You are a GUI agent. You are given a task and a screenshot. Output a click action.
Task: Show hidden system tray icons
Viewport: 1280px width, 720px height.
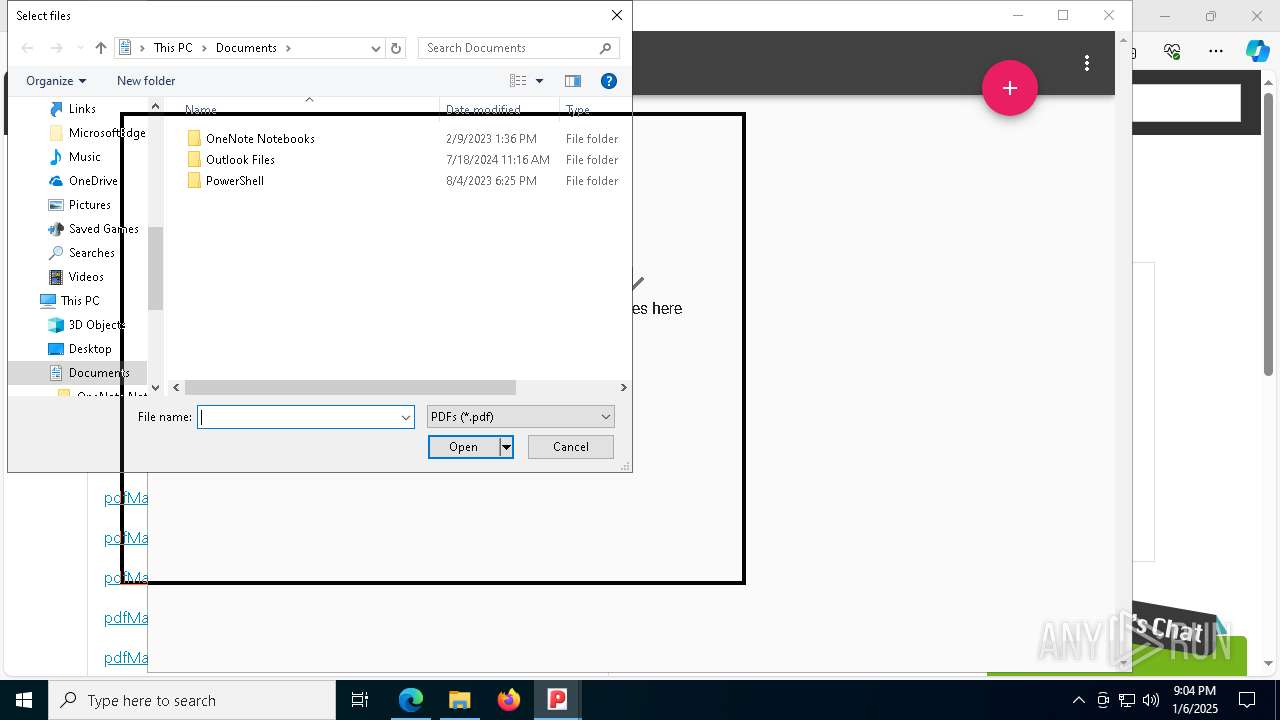coord(1078,700)
